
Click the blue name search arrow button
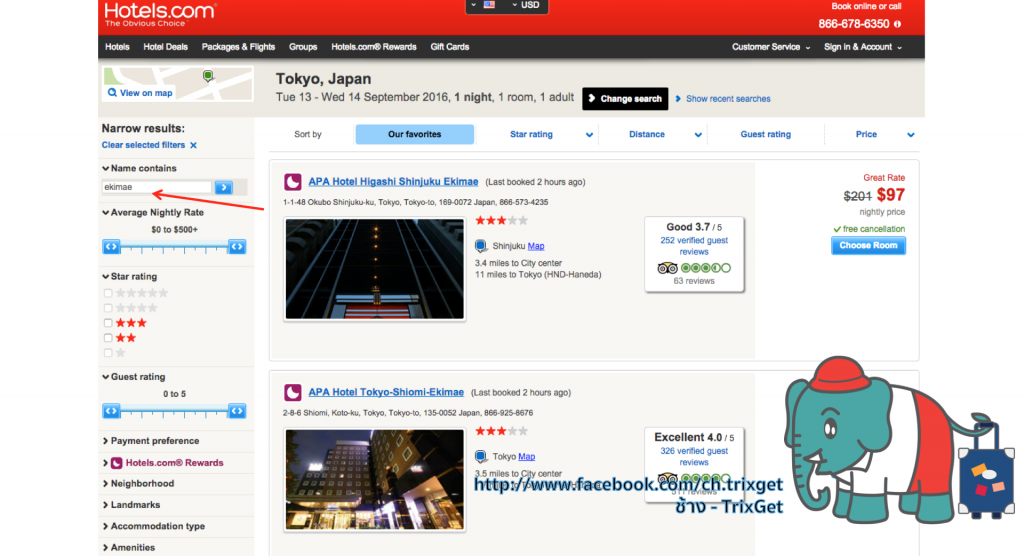pos(224,187)
